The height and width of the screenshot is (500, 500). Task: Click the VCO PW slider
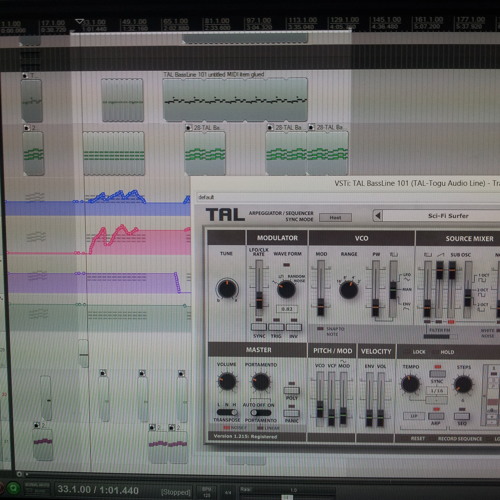[x=376, y=289]
